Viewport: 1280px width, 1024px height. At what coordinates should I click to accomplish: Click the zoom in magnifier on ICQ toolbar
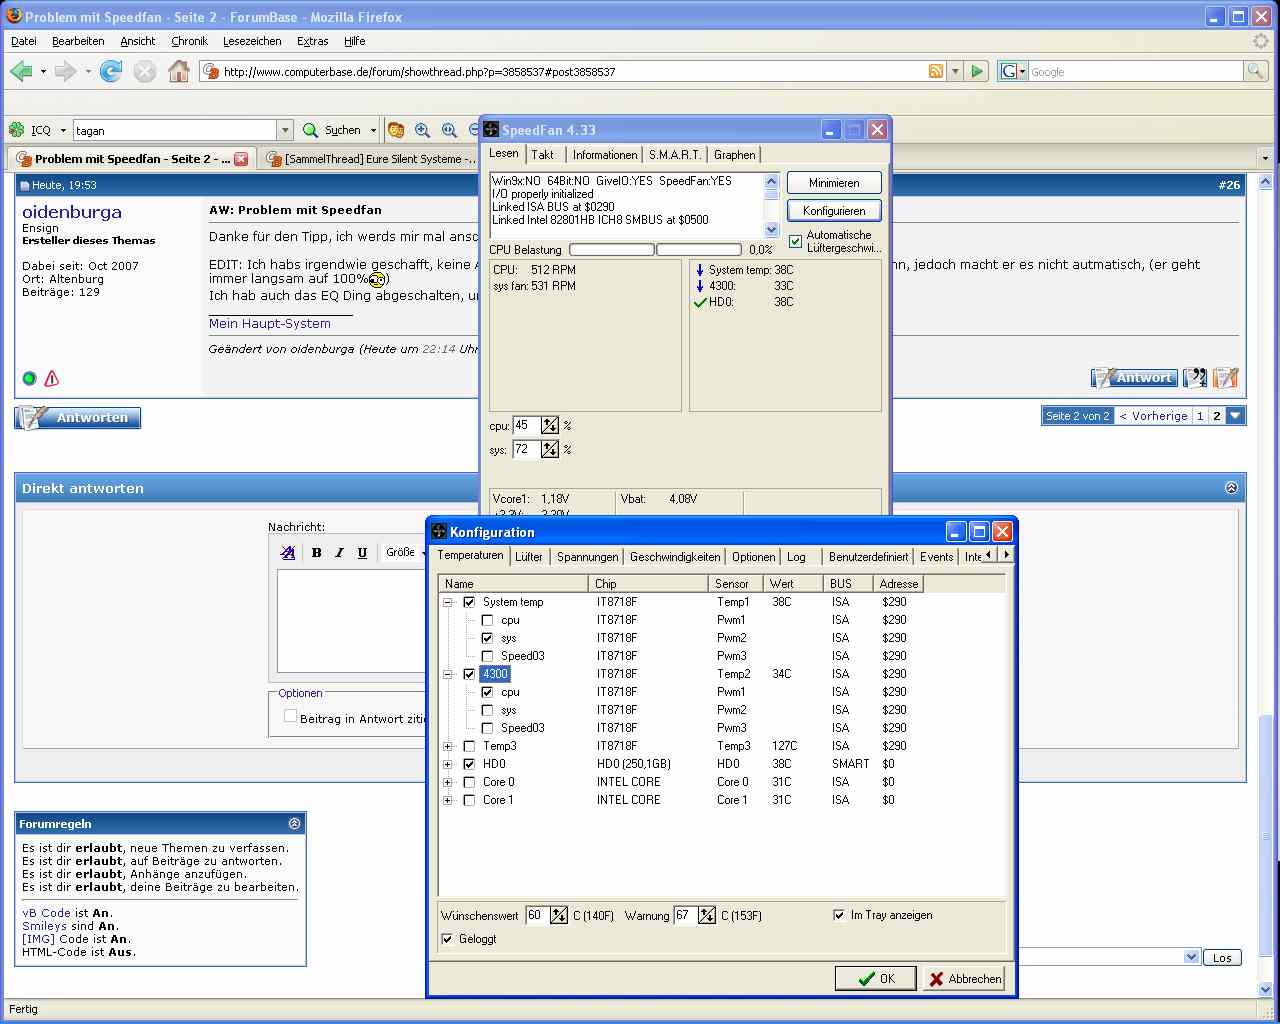tap(422, 130)
